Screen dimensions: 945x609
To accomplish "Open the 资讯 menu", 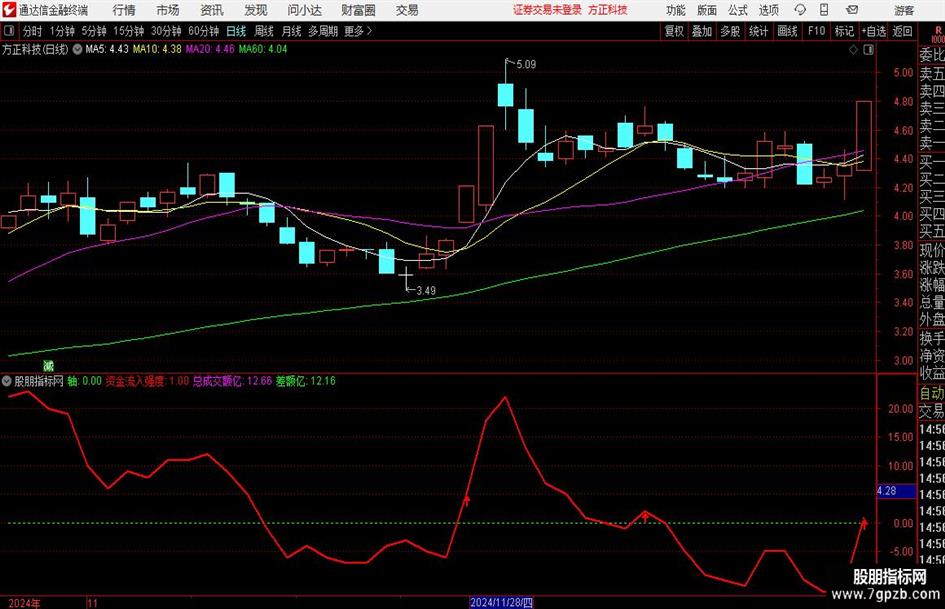I will [x=212, y=10].
